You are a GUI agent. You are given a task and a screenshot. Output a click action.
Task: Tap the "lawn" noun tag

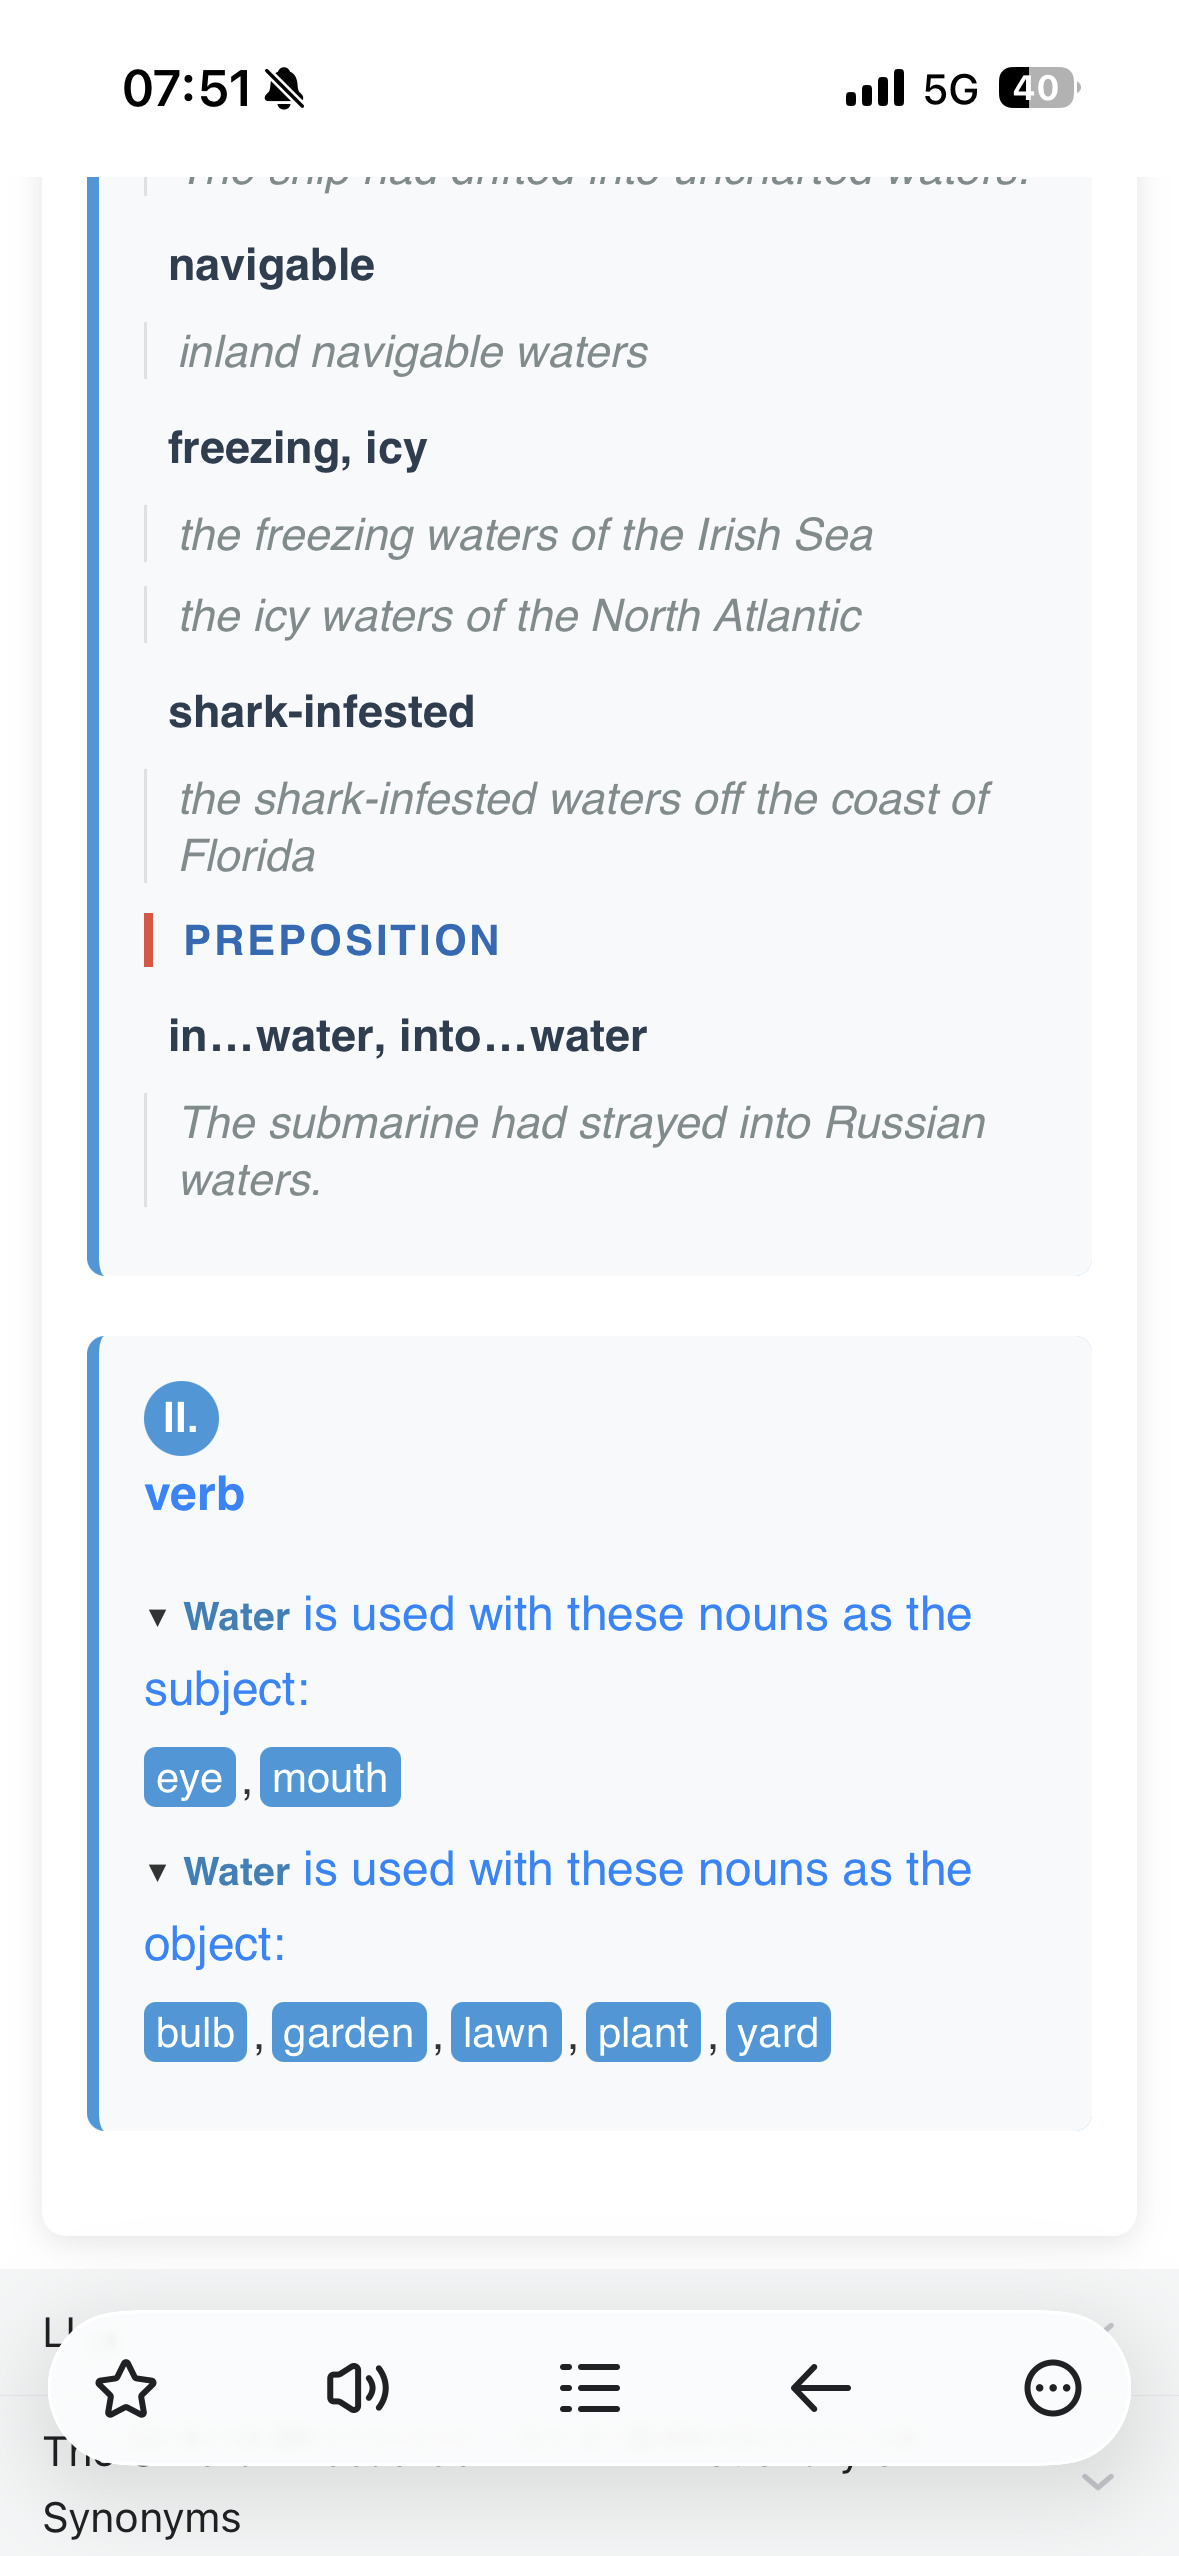[506, 2033]
